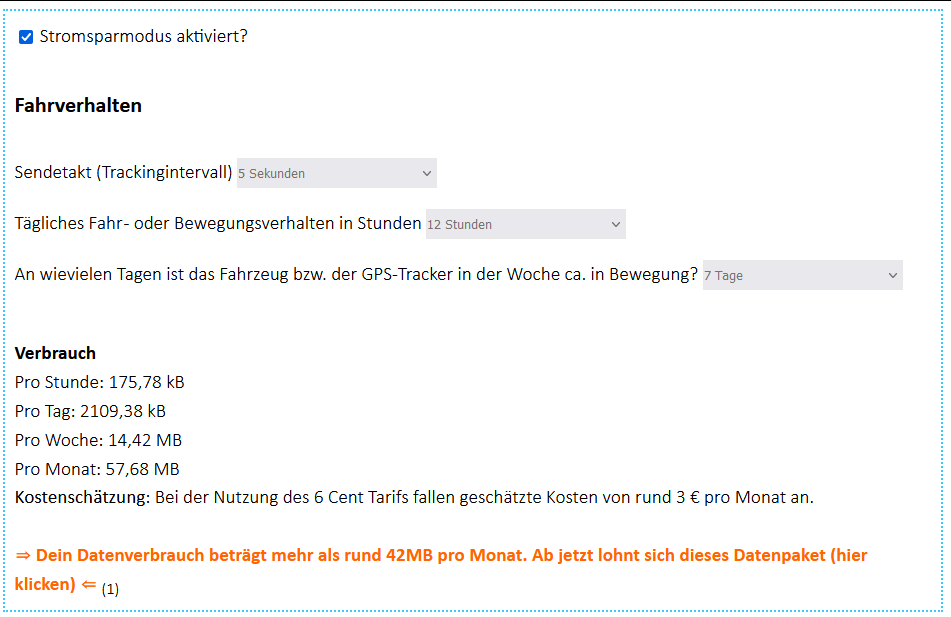
Task: Click the bold 'Kostenschätzung' text
Action: 81,497
